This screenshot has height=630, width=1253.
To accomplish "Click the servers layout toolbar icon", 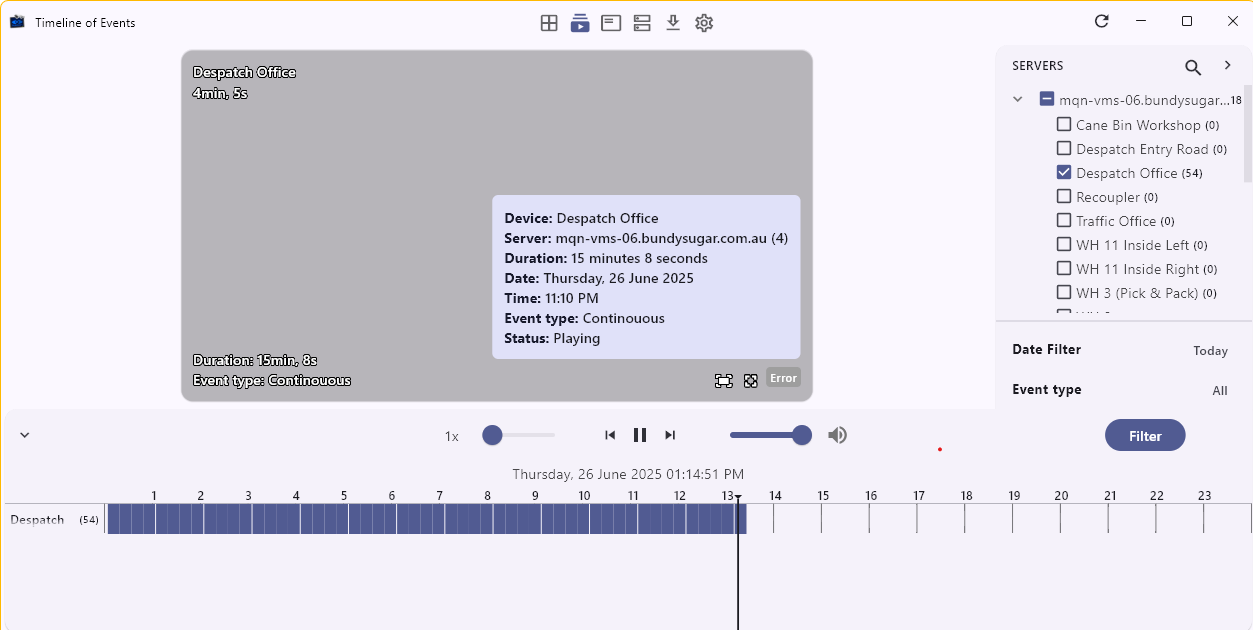I will click(x=642, y=23).
